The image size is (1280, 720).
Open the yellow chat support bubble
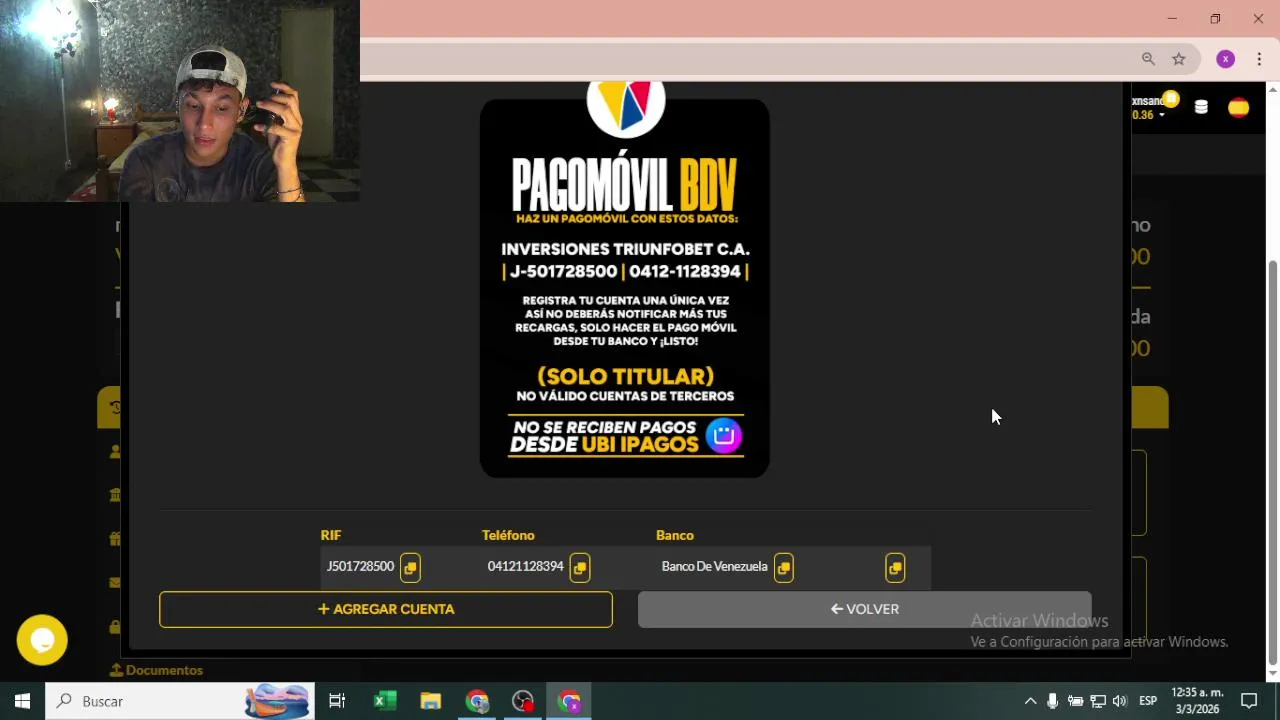pos(42,640)
